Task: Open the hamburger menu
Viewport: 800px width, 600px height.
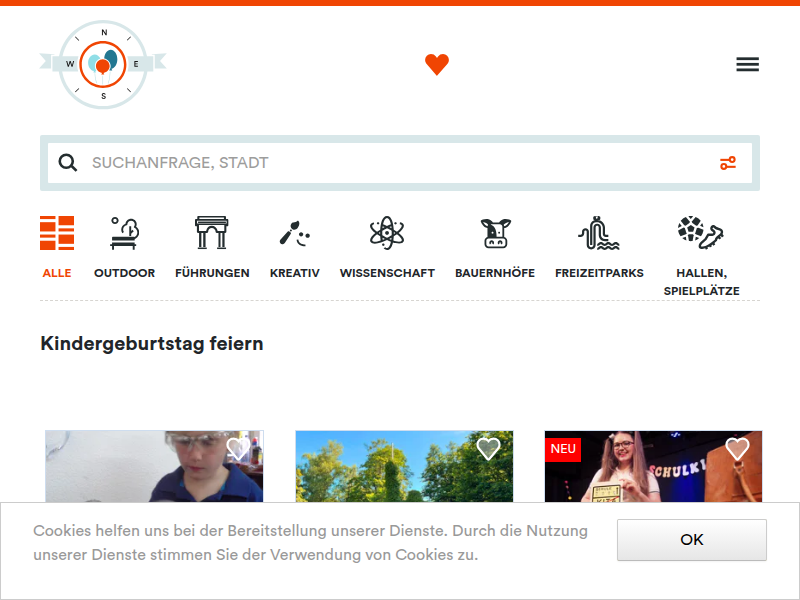Action: [747, 64]
